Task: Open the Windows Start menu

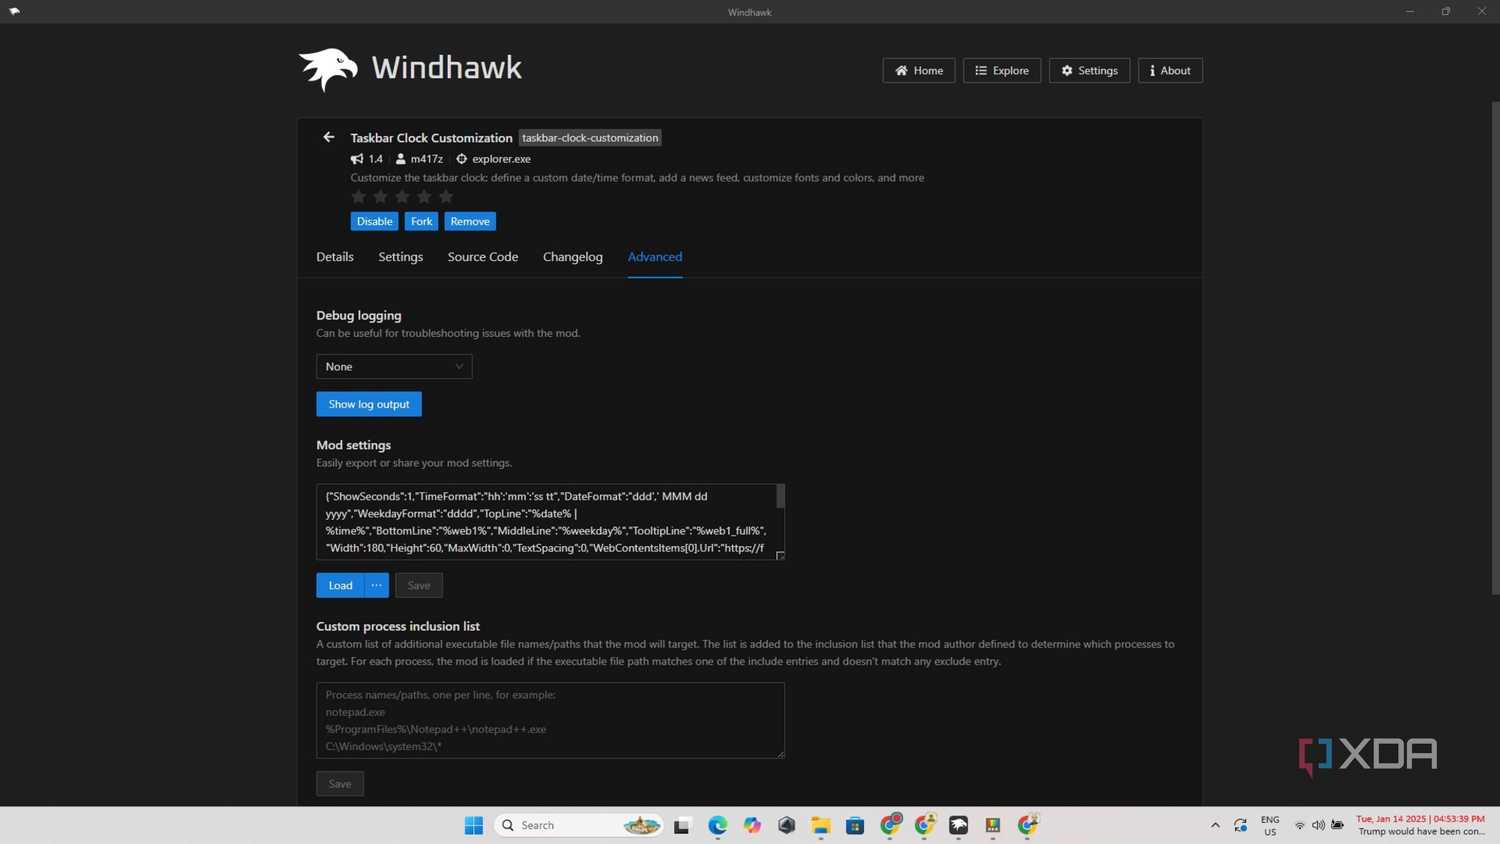Action: tap(474, 825)
